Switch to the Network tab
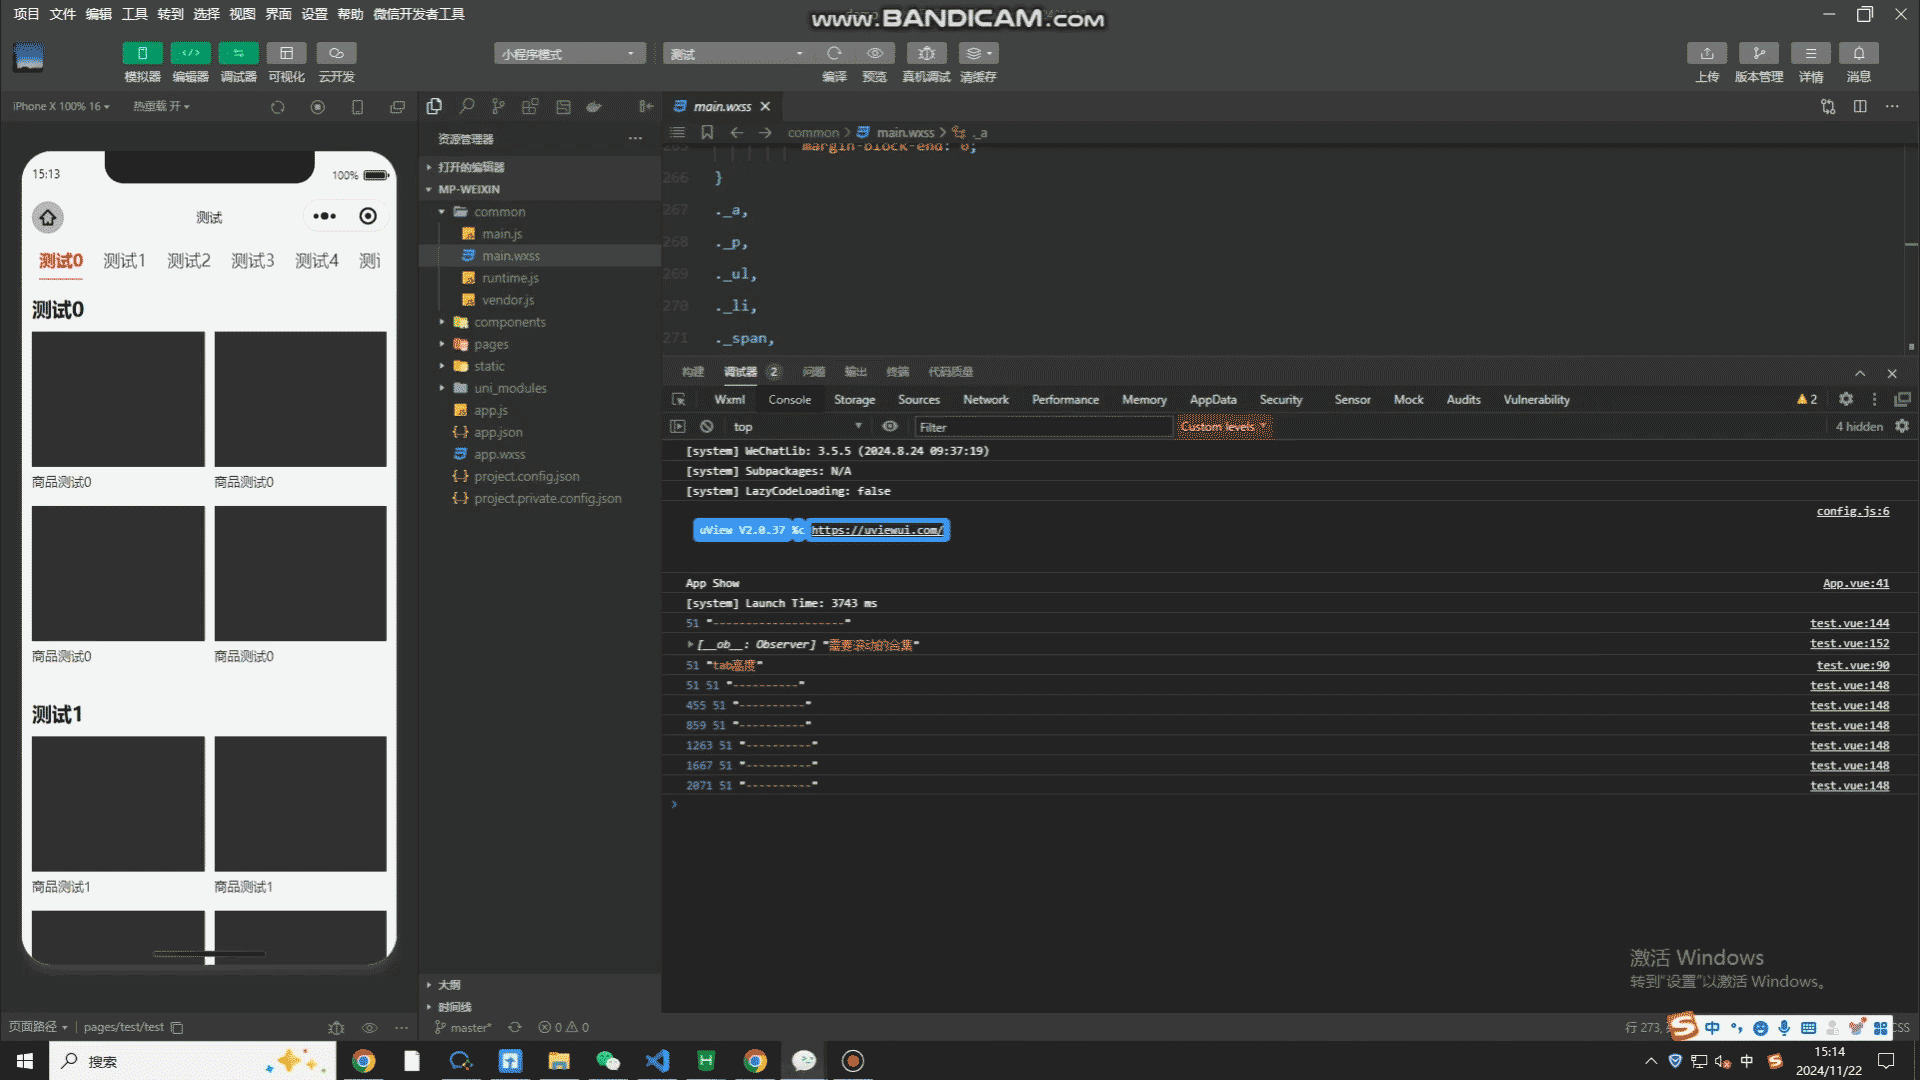Viewport: 1920px width, 1080px height. (x=985, y=399)
